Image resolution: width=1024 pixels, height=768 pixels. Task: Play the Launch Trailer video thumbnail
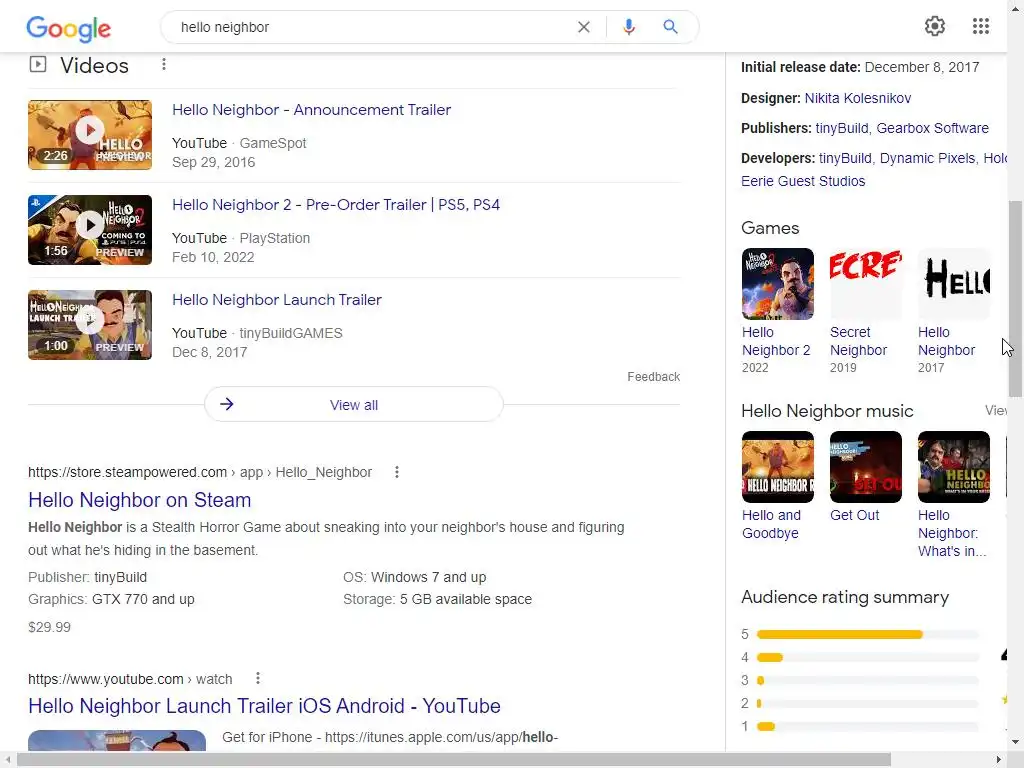[90, 325]
